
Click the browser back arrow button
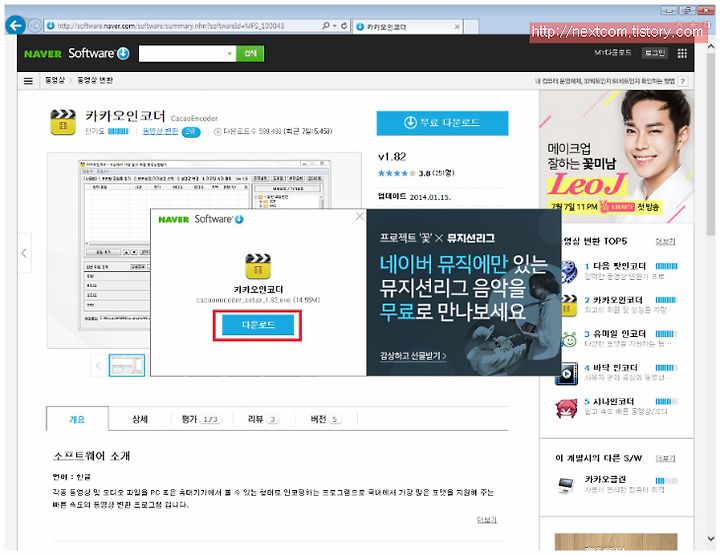pos(16,25)
